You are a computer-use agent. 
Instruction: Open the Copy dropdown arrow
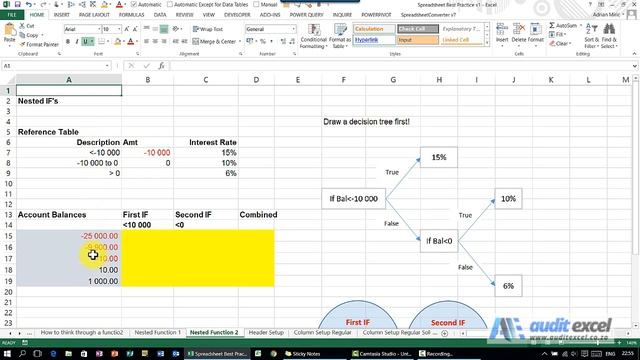[x=42, y=35]
